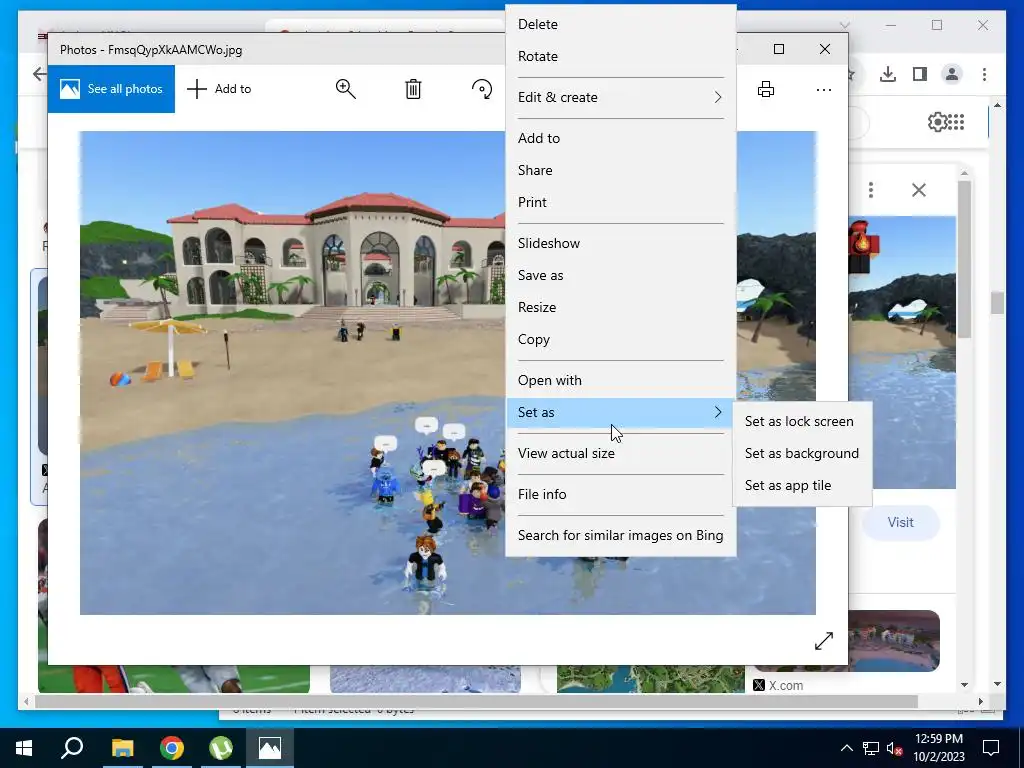Click the network tray icon
This screenshot has width=1024, height=768.
click(871, 748)
